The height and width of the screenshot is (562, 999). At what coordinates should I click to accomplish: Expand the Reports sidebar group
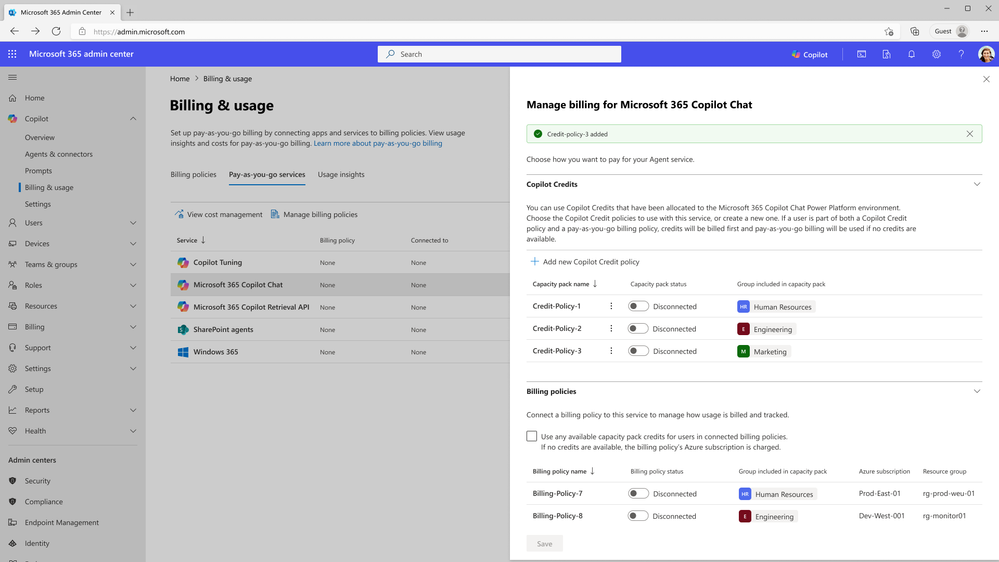tap(133, 410)
